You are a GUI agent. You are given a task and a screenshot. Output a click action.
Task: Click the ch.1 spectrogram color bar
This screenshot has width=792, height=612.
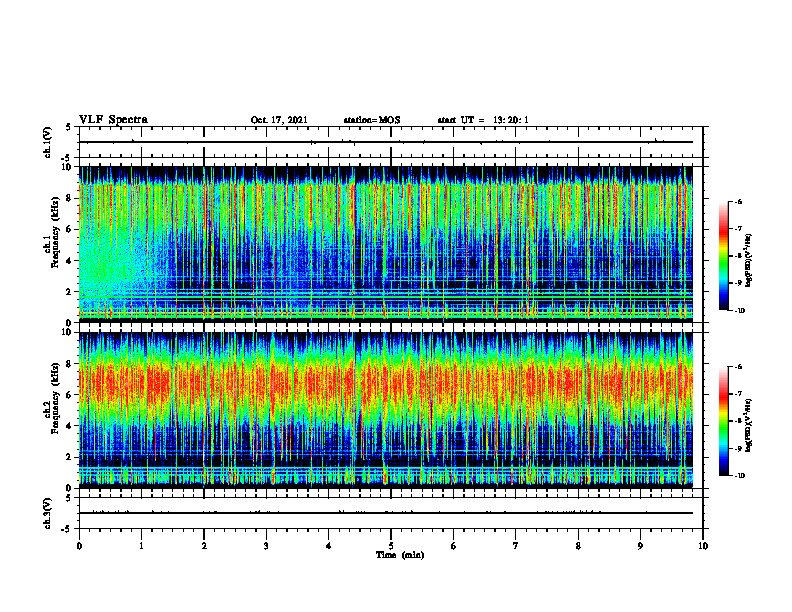point(723,256)
